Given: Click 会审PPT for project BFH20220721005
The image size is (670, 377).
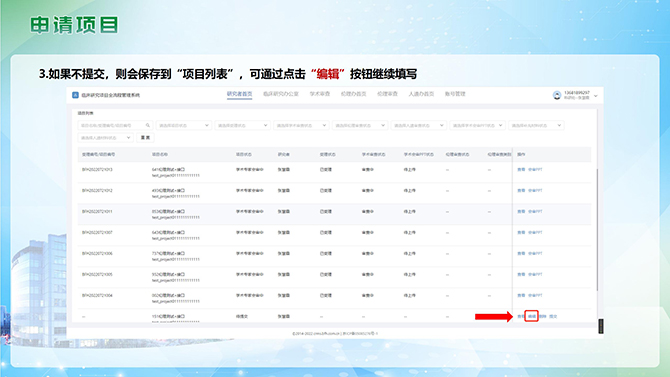Looking at the screenshot, I should [535, 274].
